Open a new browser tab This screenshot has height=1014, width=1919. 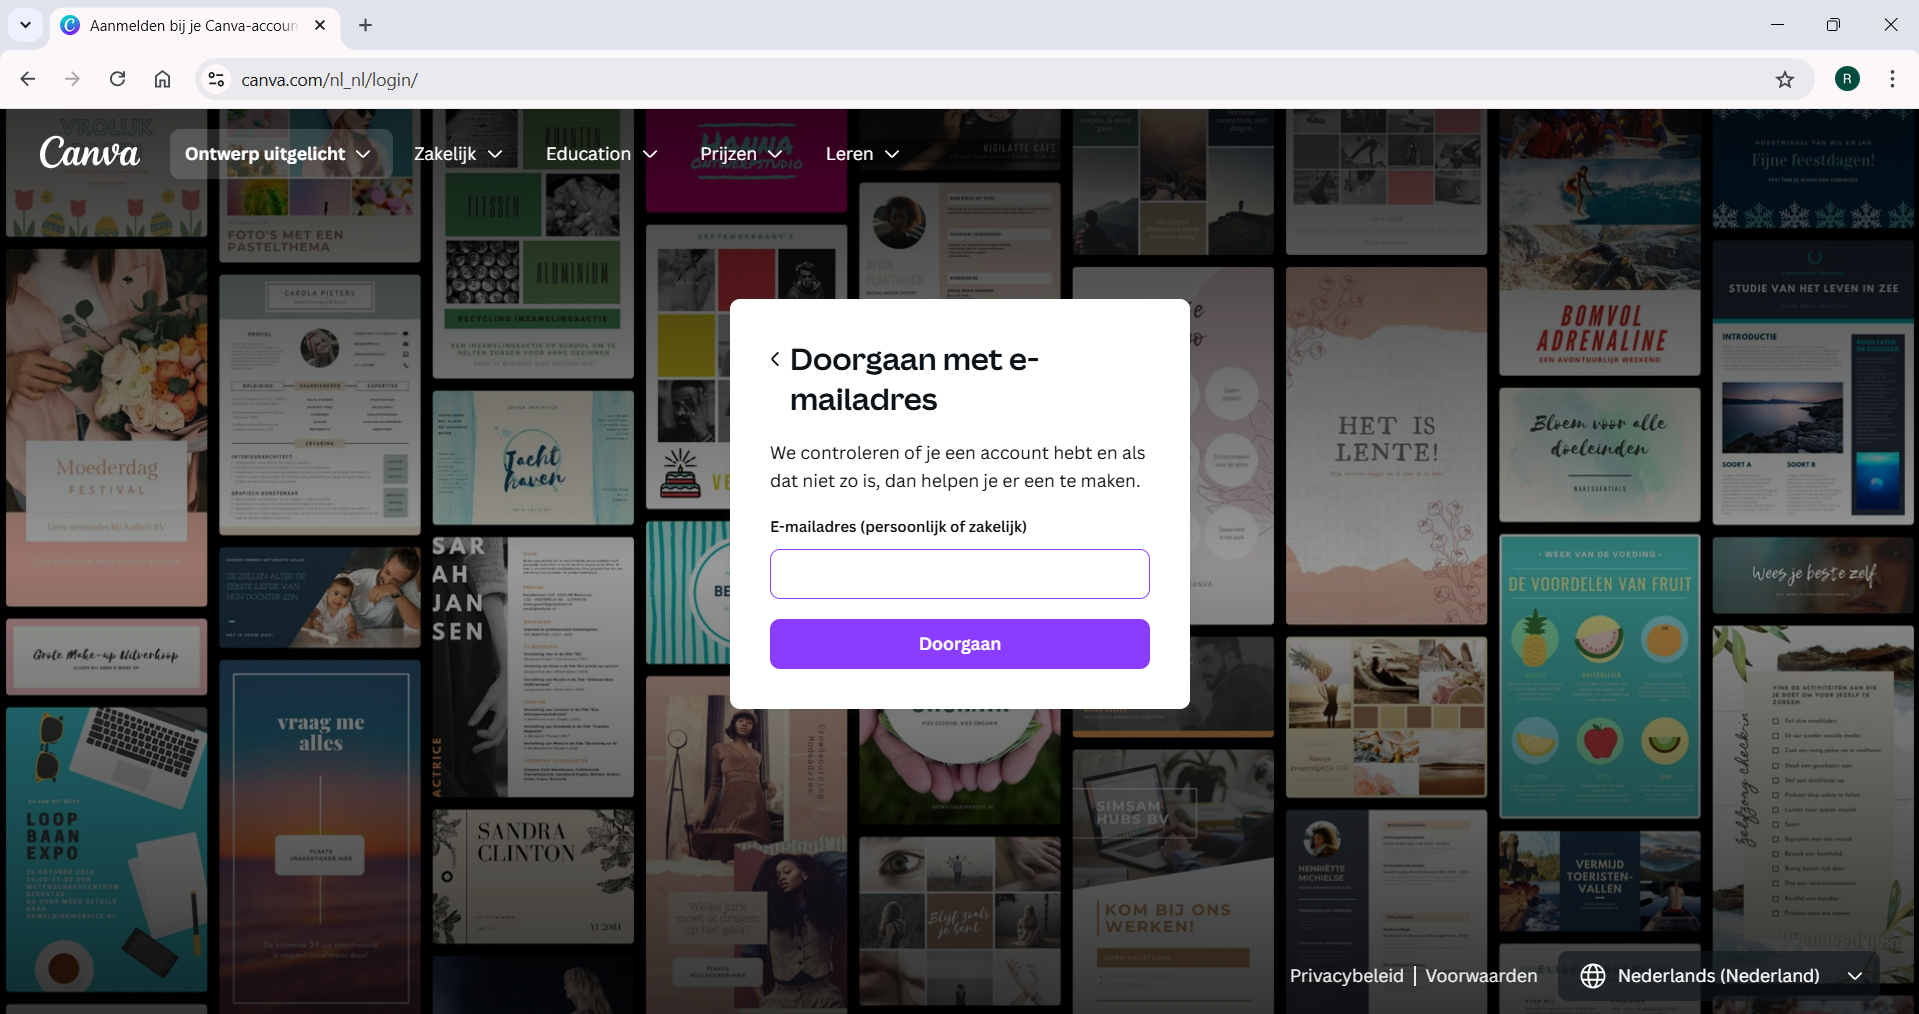click(365, 25)
